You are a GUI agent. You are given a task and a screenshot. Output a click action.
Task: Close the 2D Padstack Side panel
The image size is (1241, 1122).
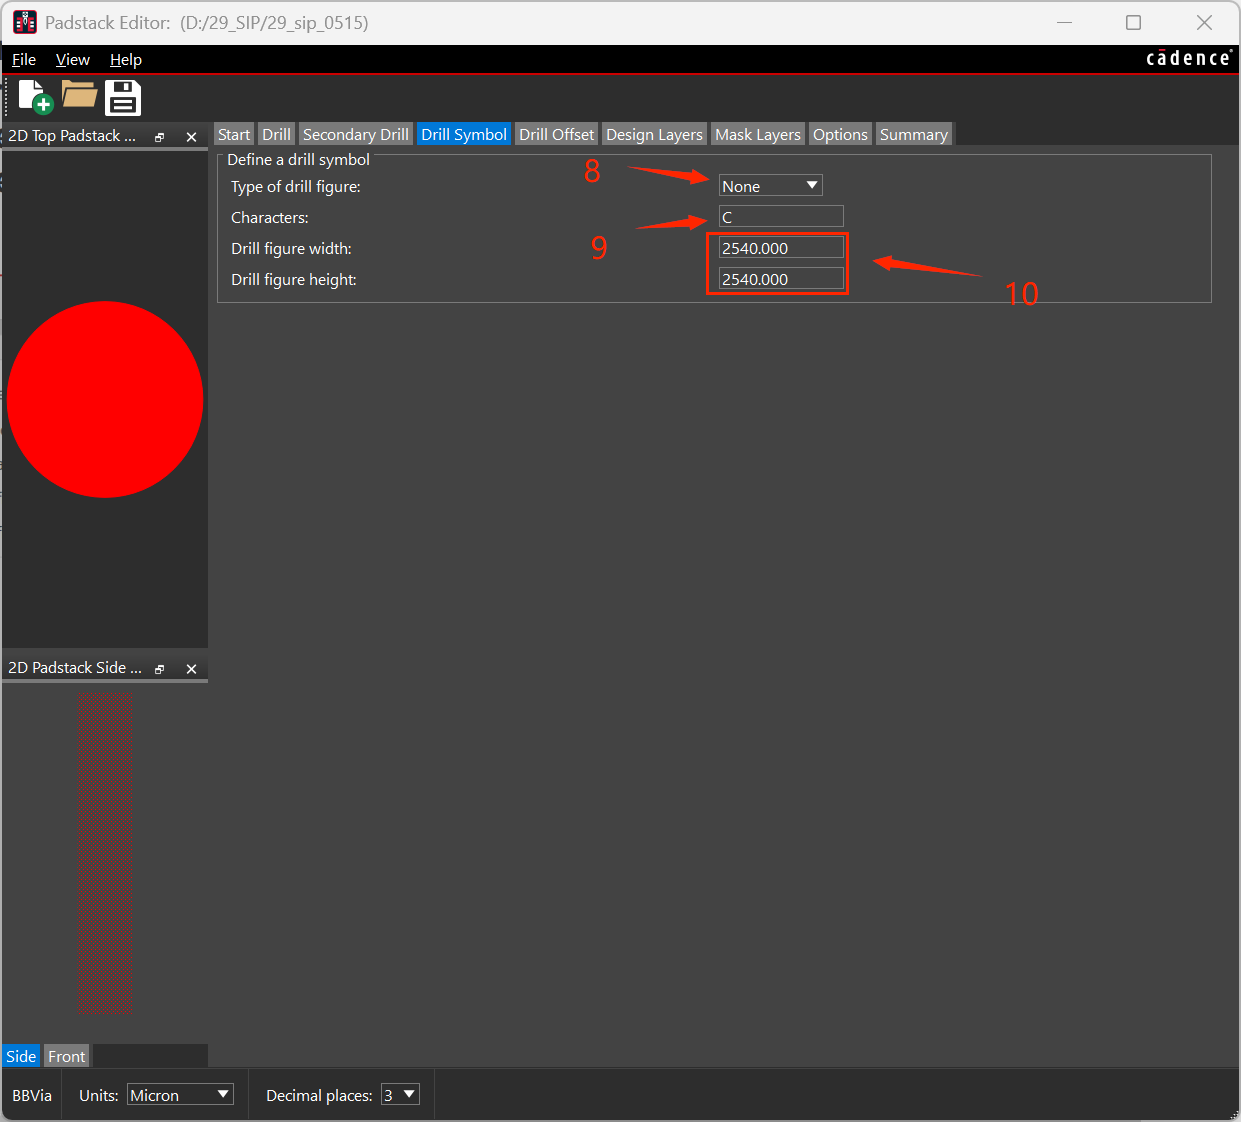coord(191,669)
